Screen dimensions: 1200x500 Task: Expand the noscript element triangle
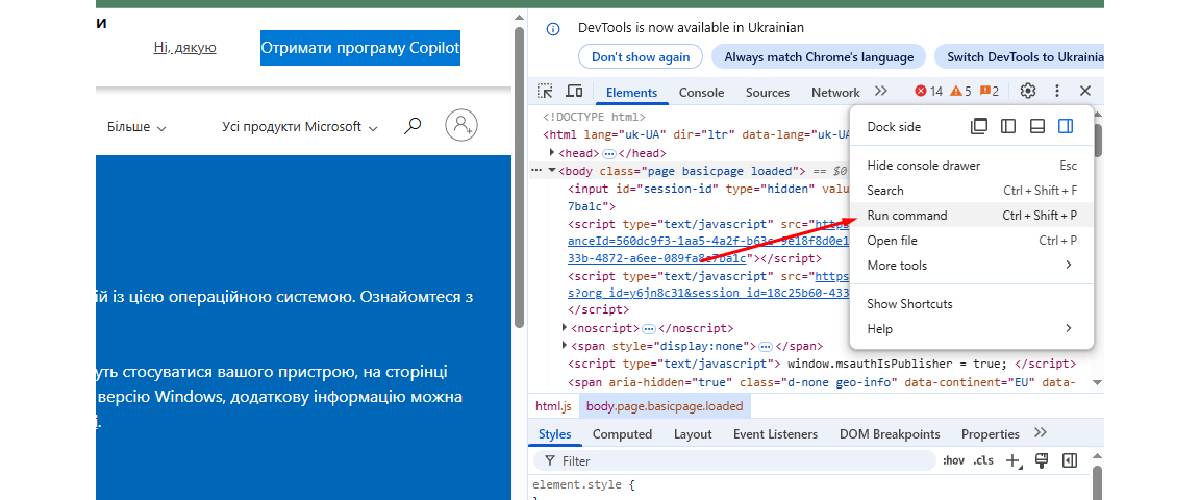(x=565, y=328)
